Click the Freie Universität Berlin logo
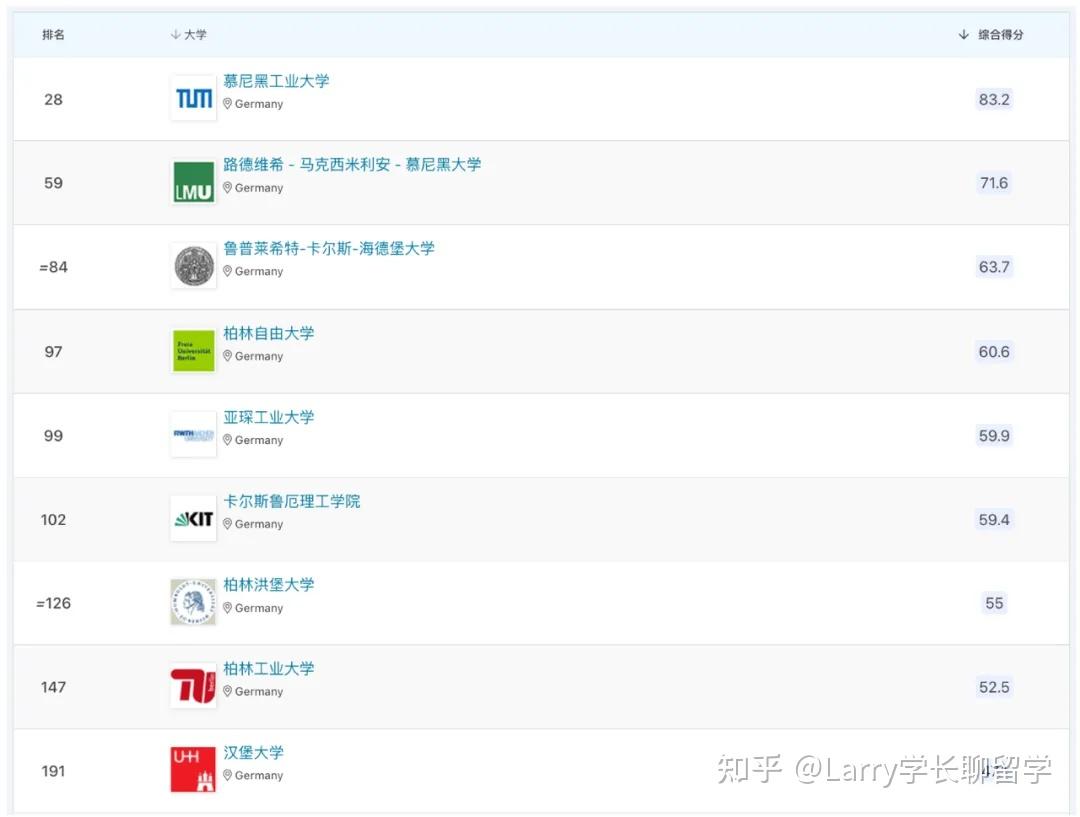Image resolution: width=1080 pixels, height=817 pixels. (194, 351)
